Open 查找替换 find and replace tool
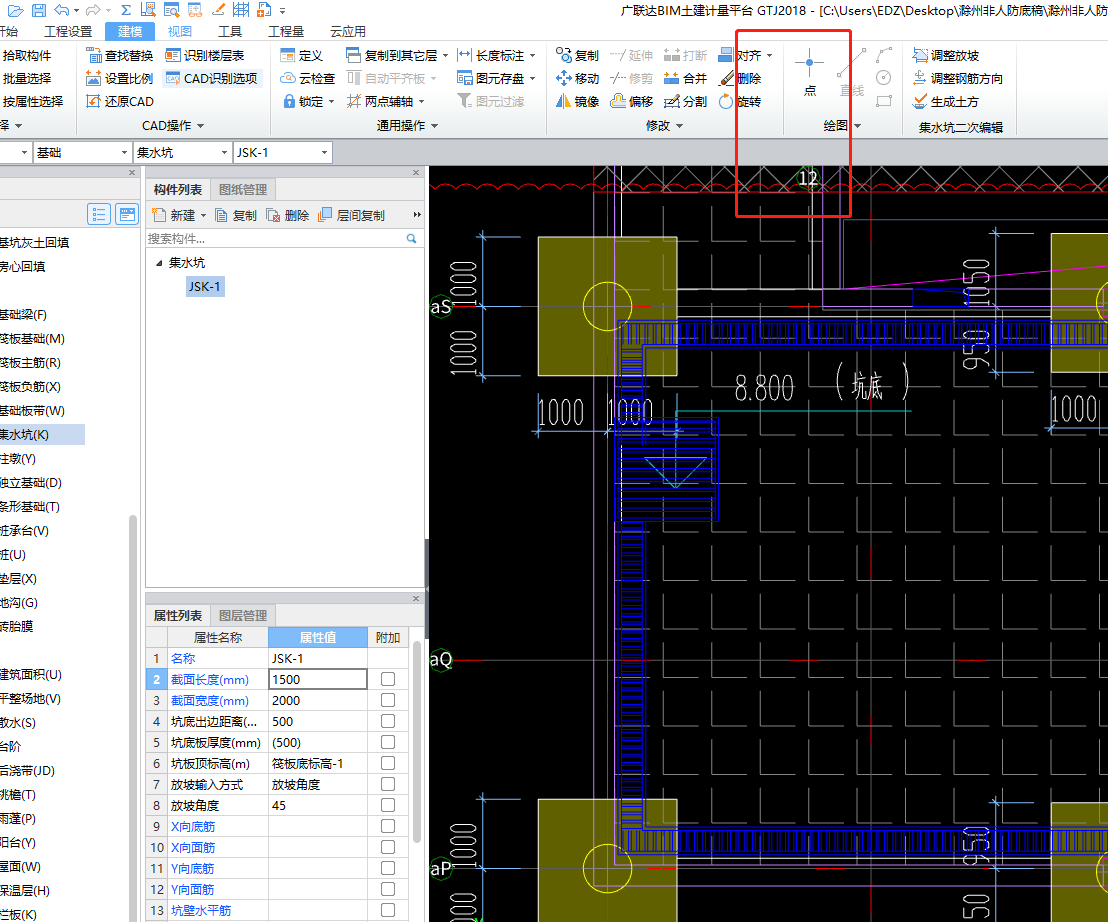Viewport: 1108px width, 922px height. 119,55
